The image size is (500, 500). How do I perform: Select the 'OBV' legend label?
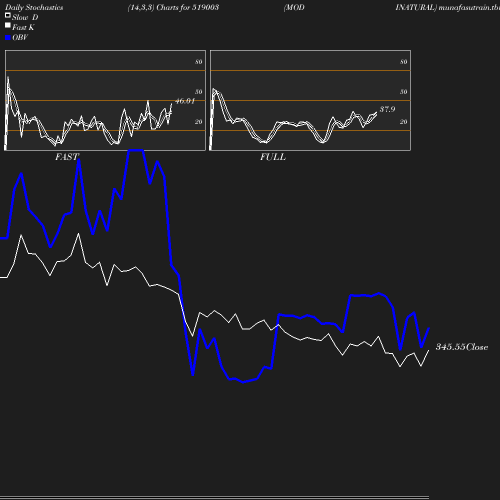20,37
